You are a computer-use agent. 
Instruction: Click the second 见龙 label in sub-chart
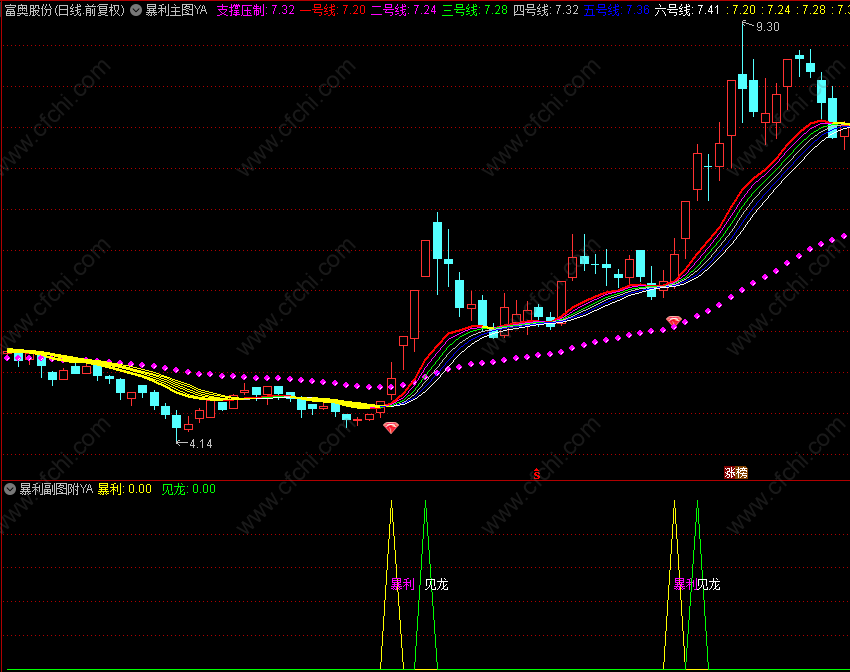709,584
